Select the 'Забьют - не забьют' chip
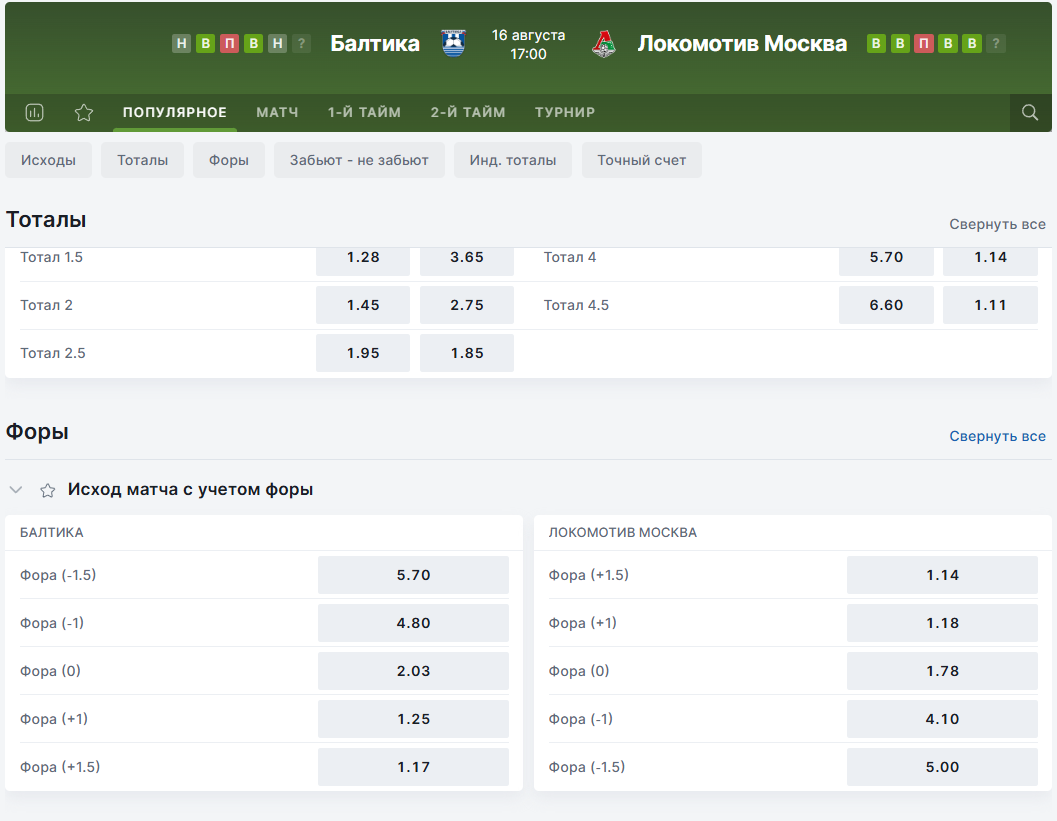Screen dimensions: 1057x821 (359, 160)
